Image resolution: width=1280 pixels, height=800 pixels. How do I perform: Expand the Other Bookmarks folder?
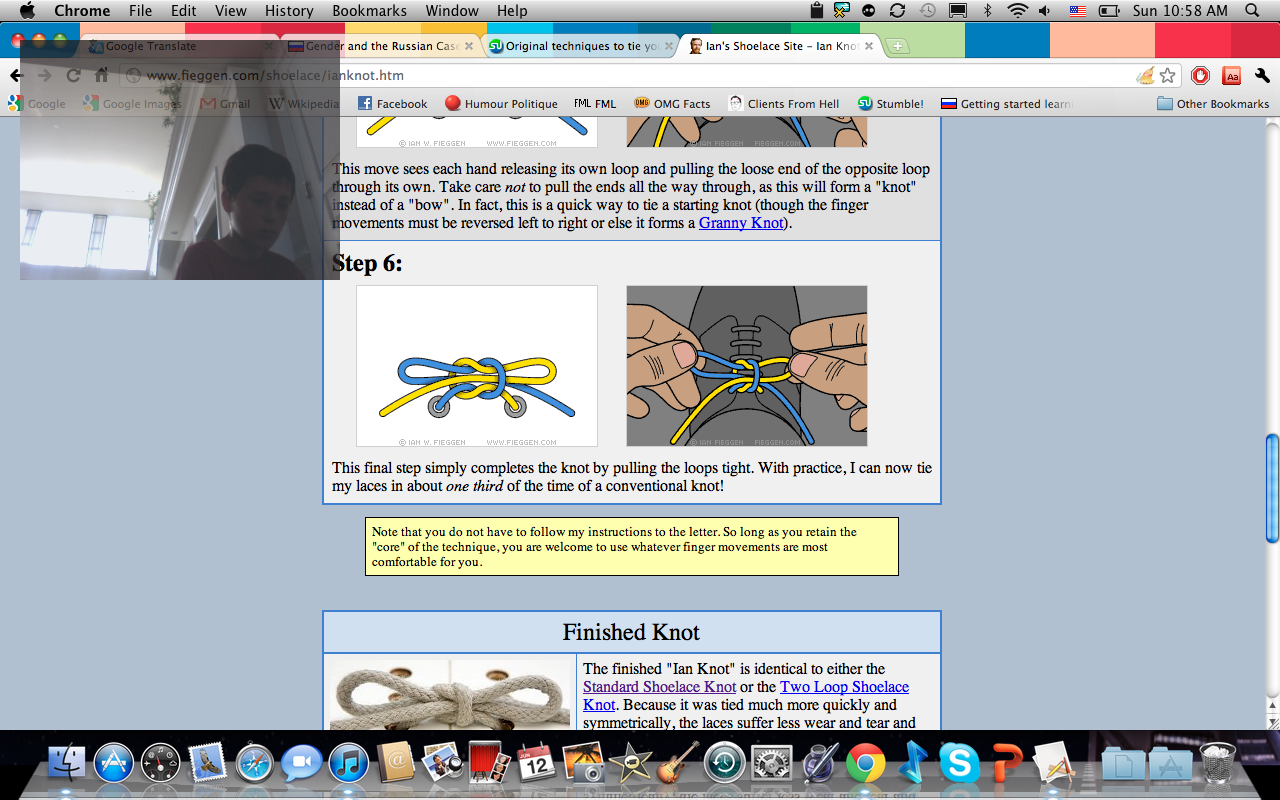1213,104
